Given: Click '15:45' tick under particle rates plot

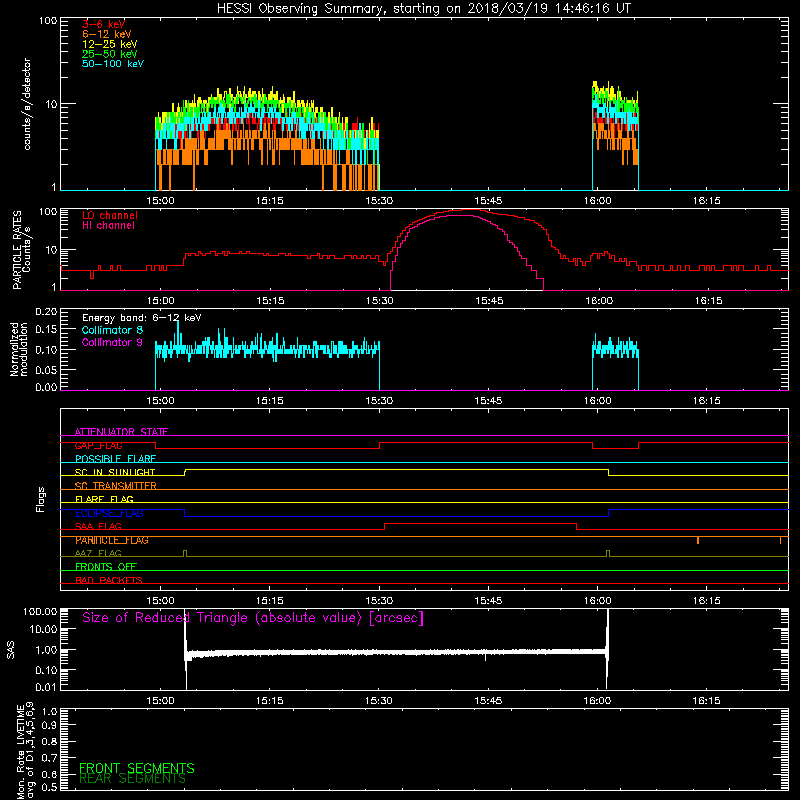Looking at the screenshot, I should 489,301.
